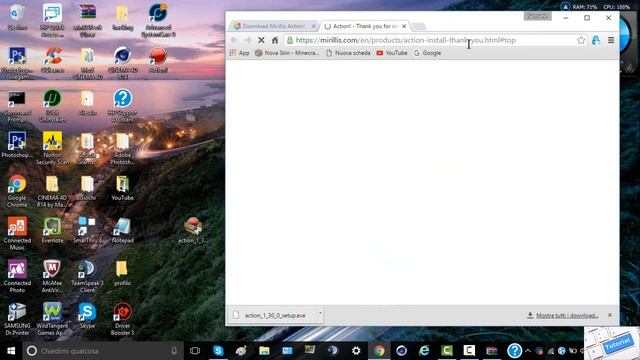Viewport: 640px width, 360px height.
Task: Close the Chrome downloads bar
Action: tap(610, 315)
